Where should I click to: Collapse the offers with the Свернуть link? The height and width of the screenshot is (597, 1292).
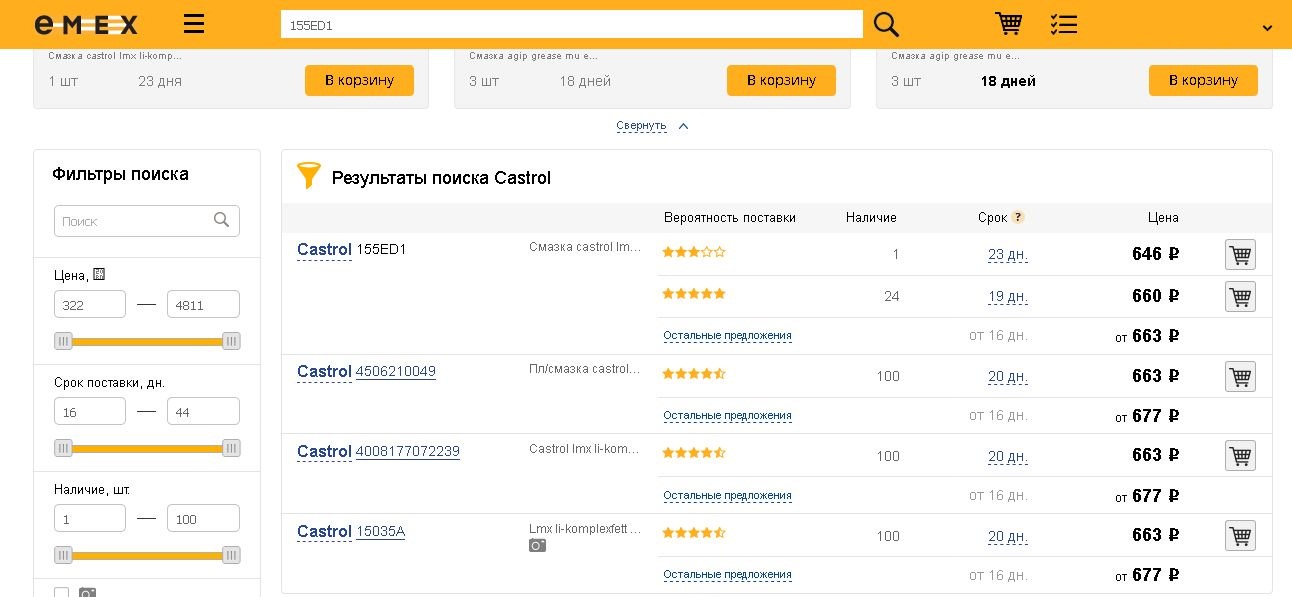pos(641,126)
